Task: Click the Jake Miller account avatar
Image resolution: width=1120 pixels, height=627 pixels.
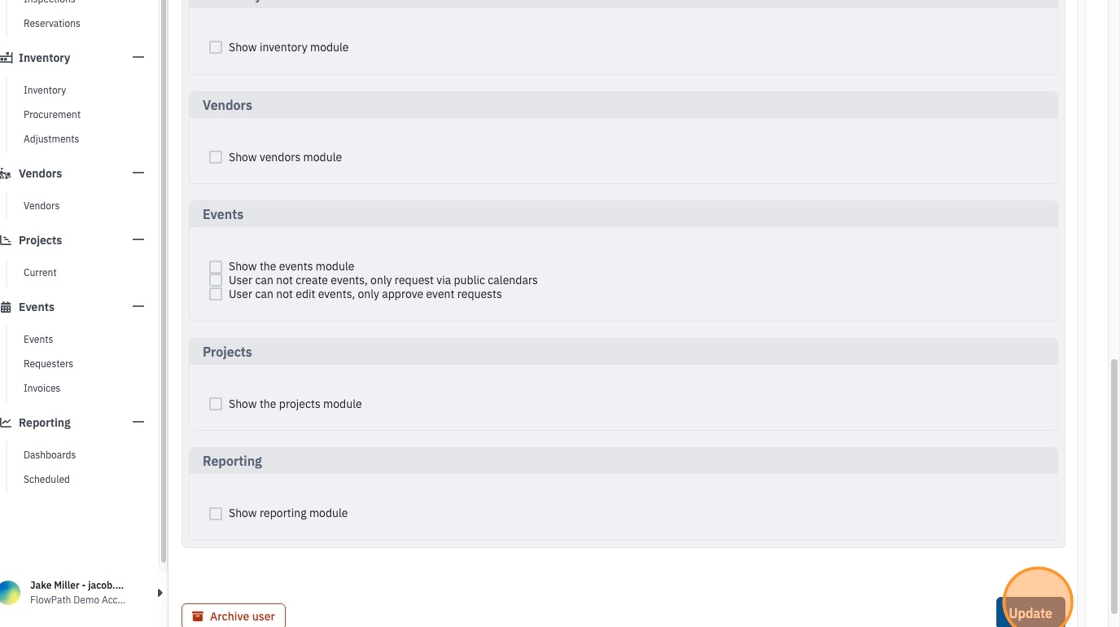Action: (x=9, y=593)
